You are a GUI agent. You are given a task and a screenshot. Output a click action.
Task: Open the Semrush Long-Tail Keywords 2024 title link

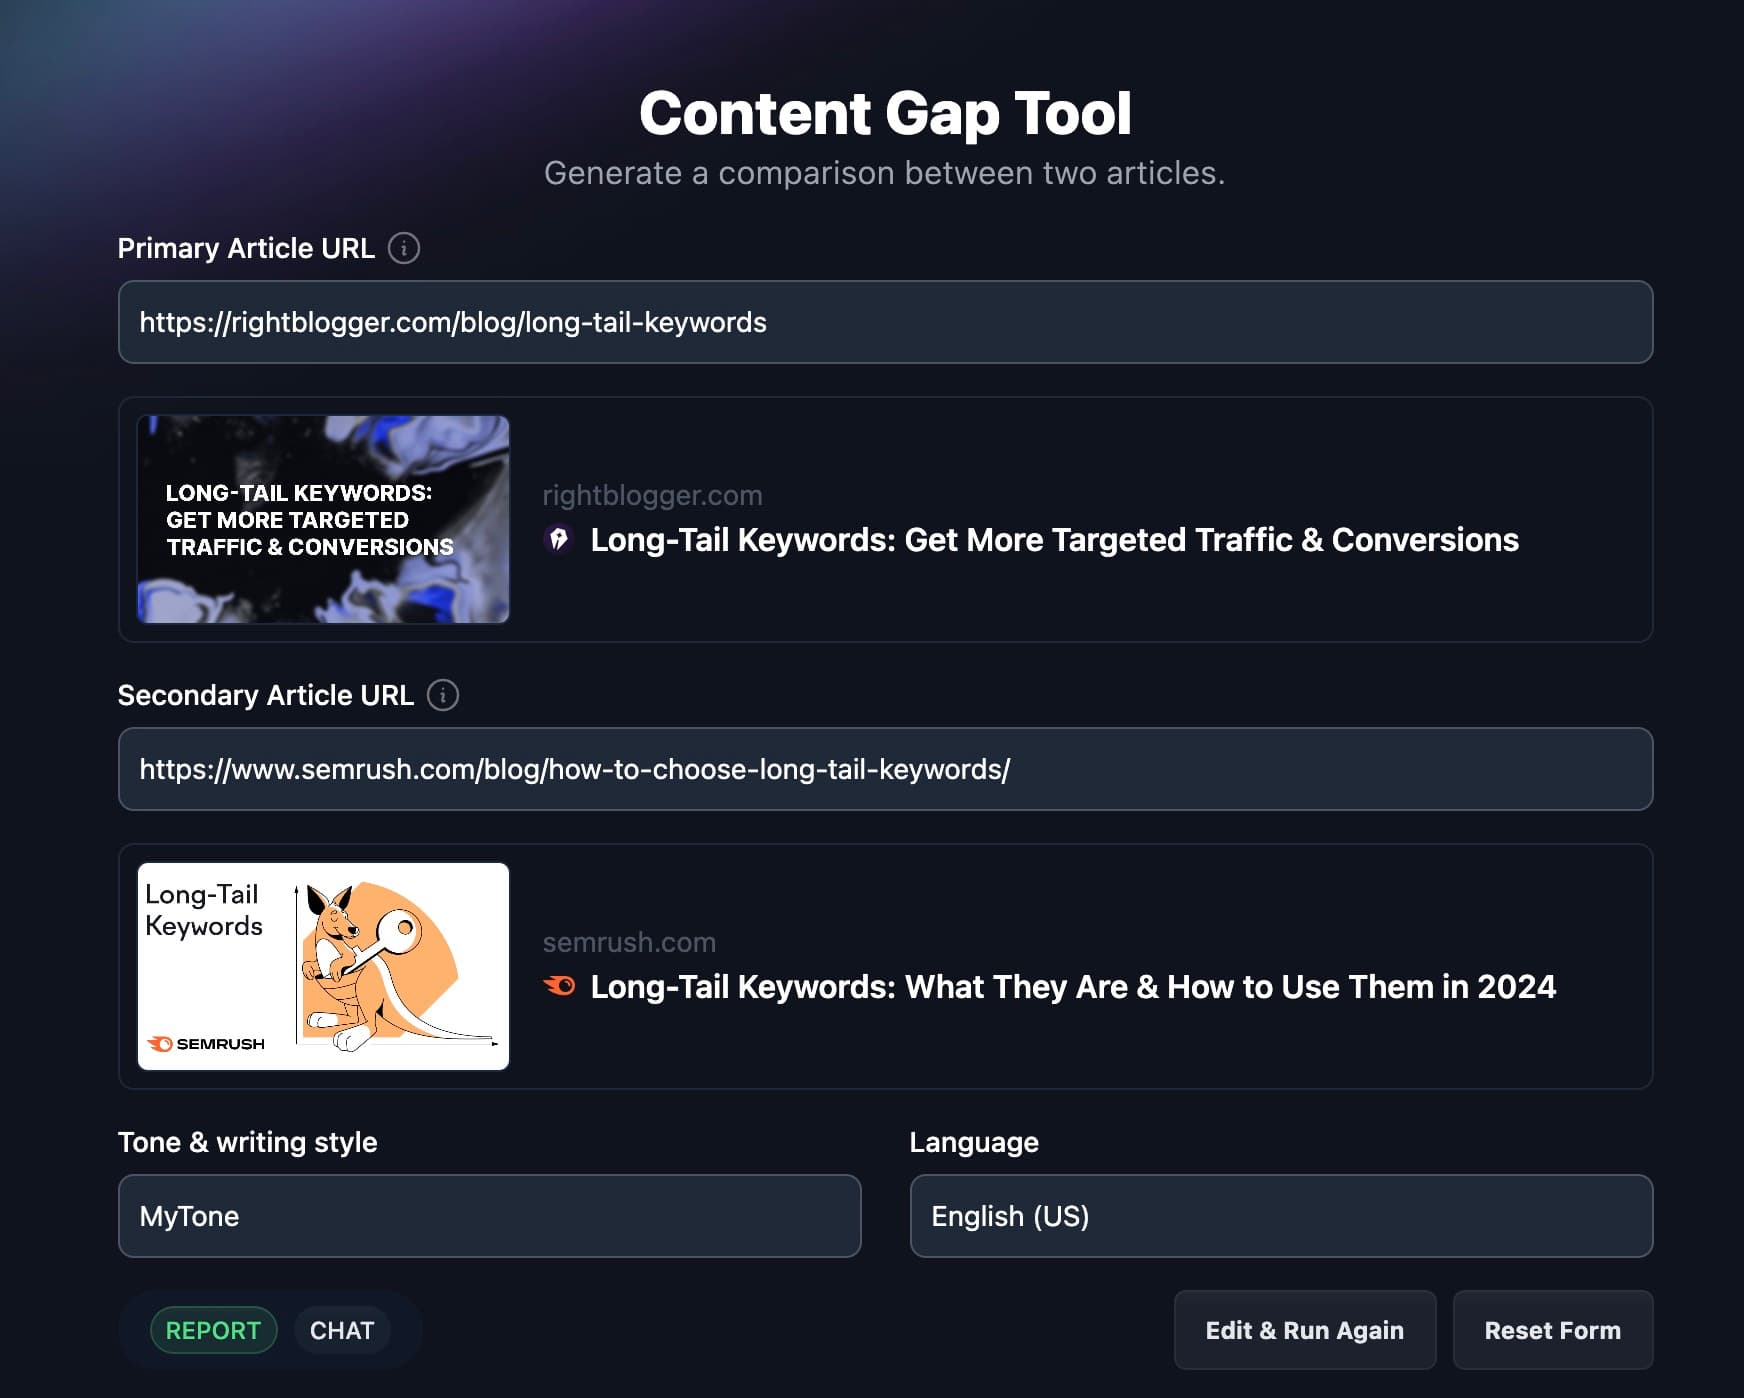tap(1072, 987)
